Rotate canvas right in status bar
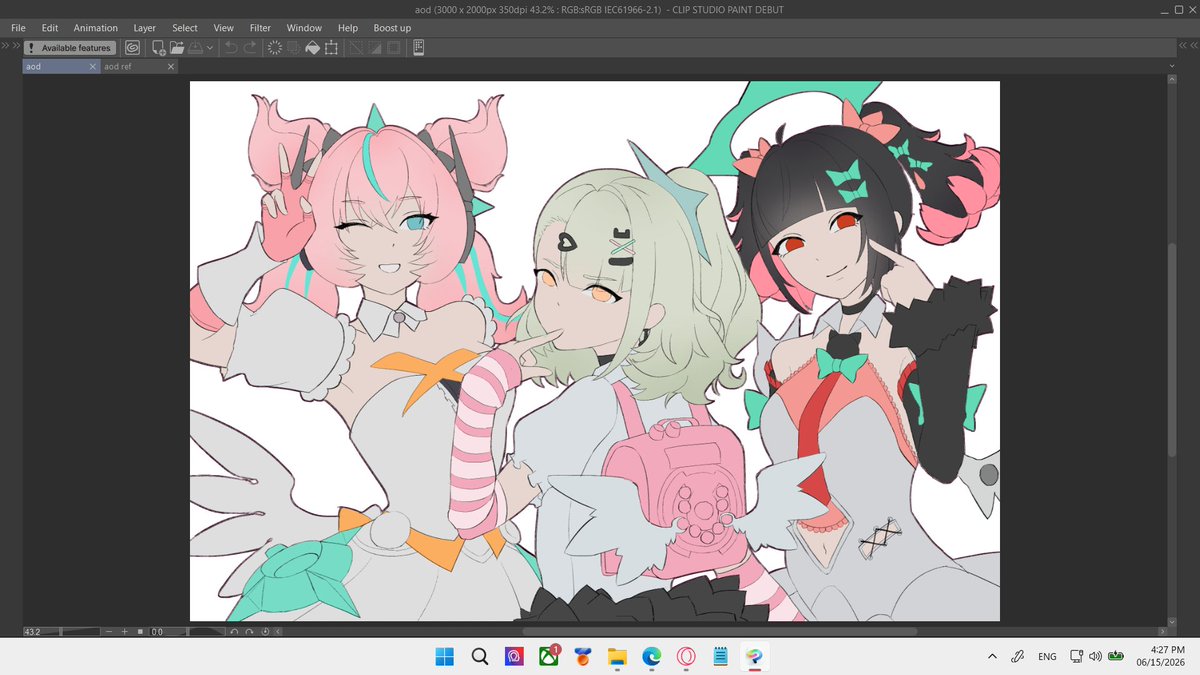Viewport: 1200px width, 675px height. point(249,632)
